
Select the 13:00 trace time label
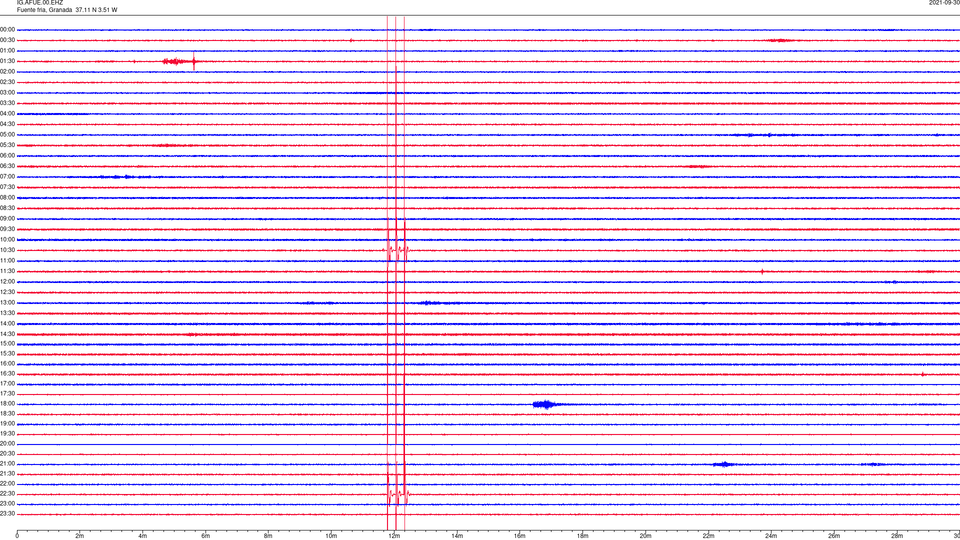pos(7,302)
